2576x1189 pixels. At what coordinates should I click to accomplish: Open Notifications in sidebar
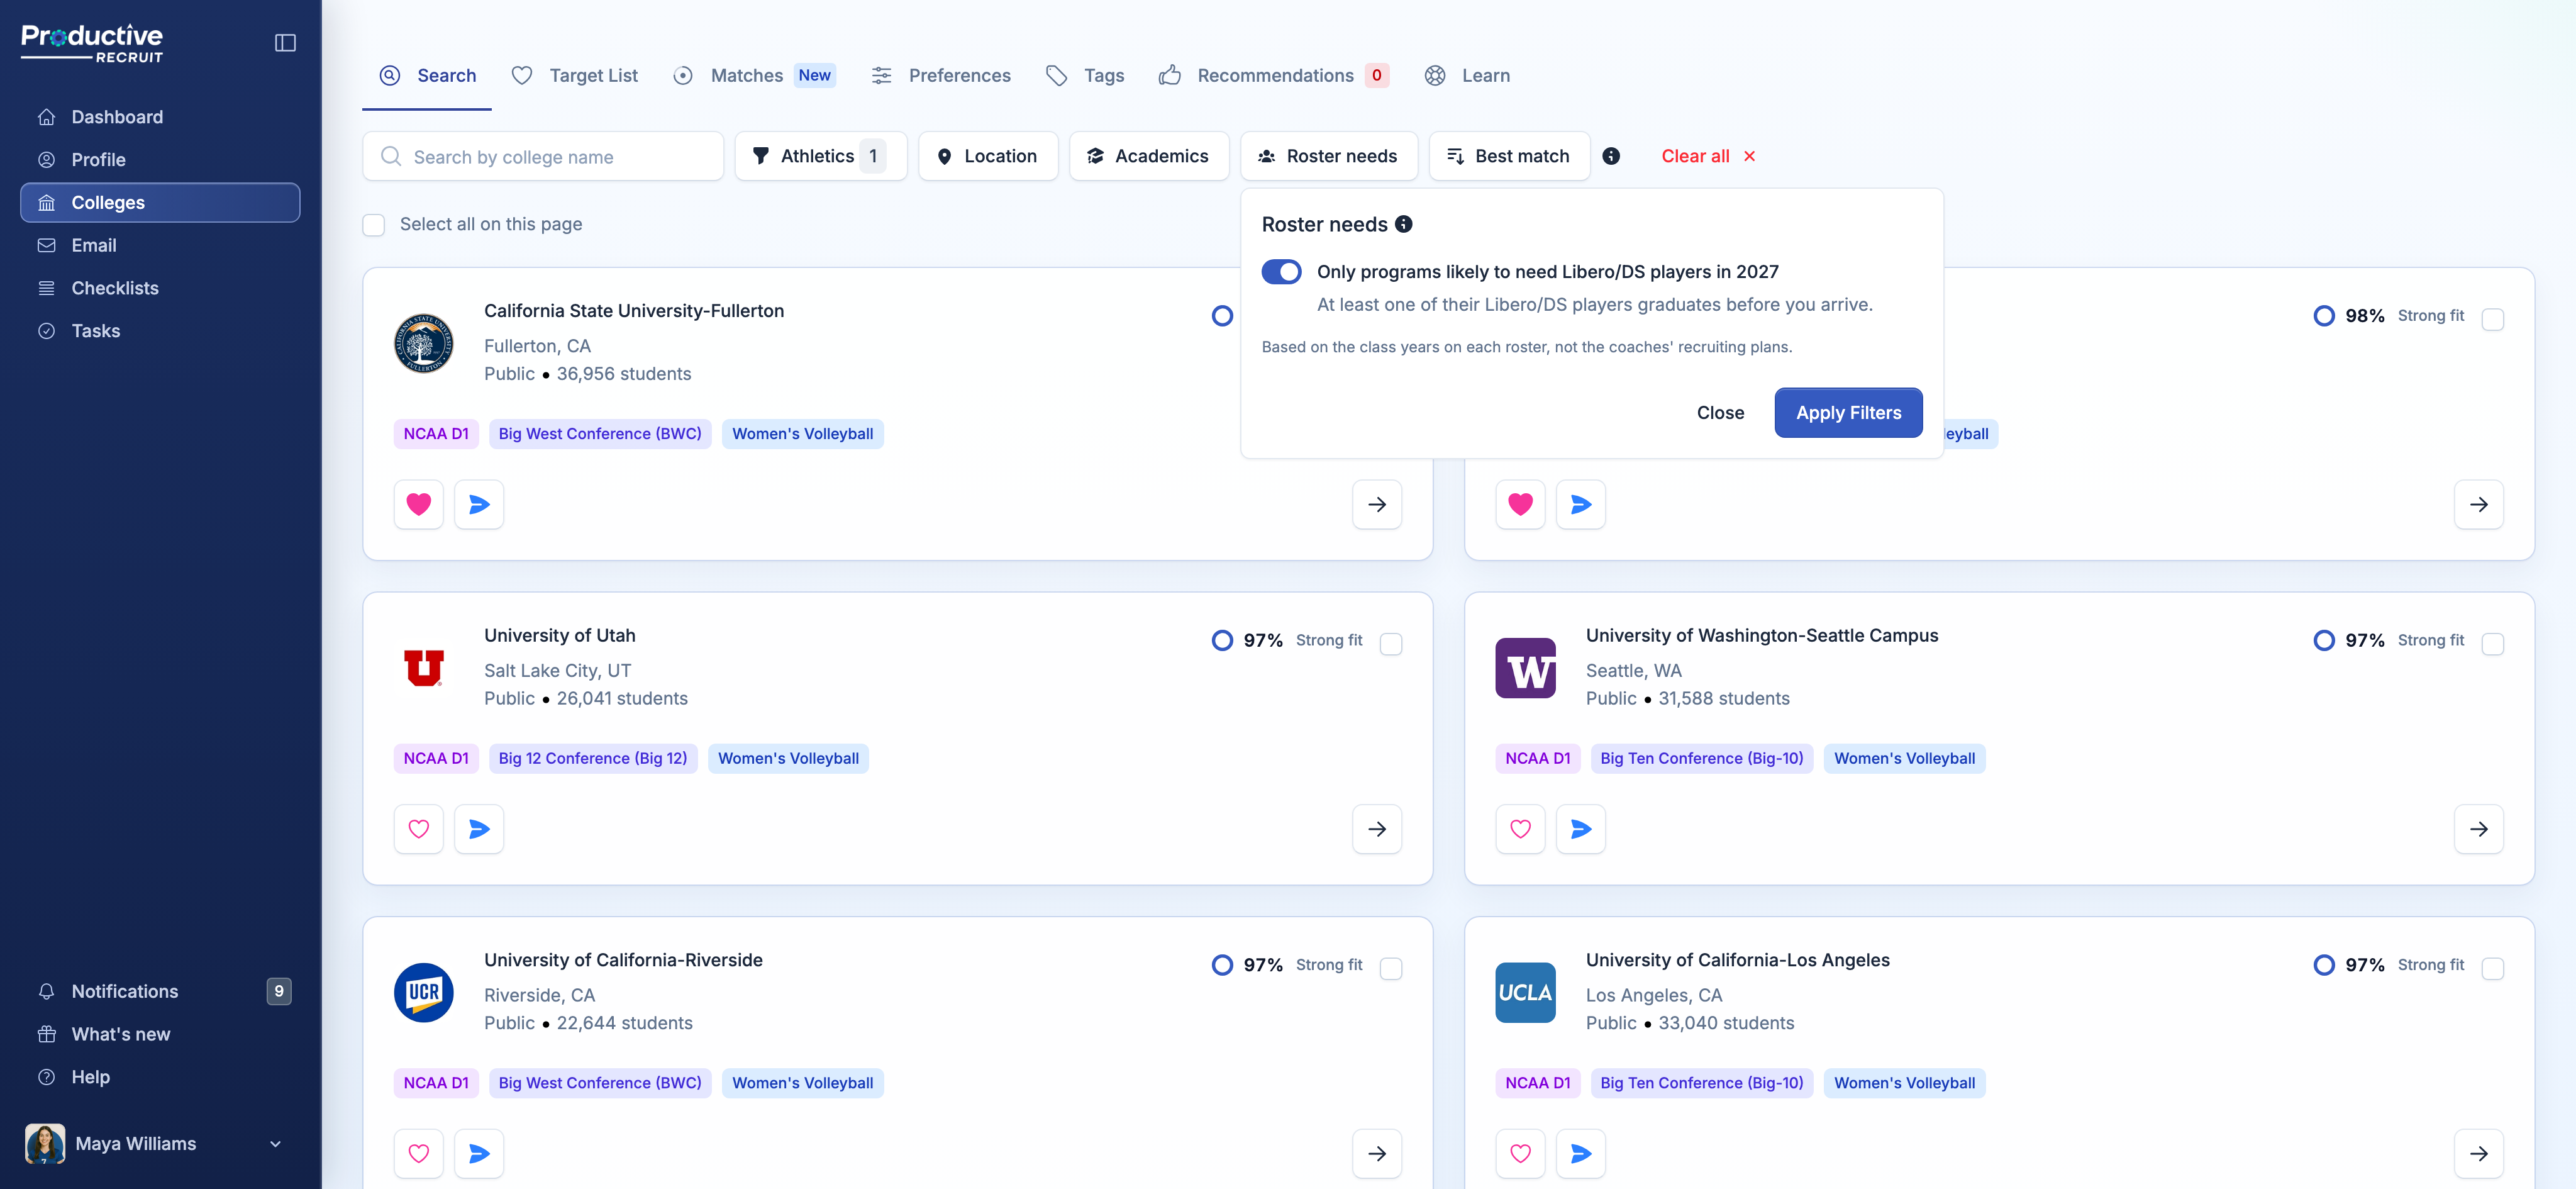160,991
